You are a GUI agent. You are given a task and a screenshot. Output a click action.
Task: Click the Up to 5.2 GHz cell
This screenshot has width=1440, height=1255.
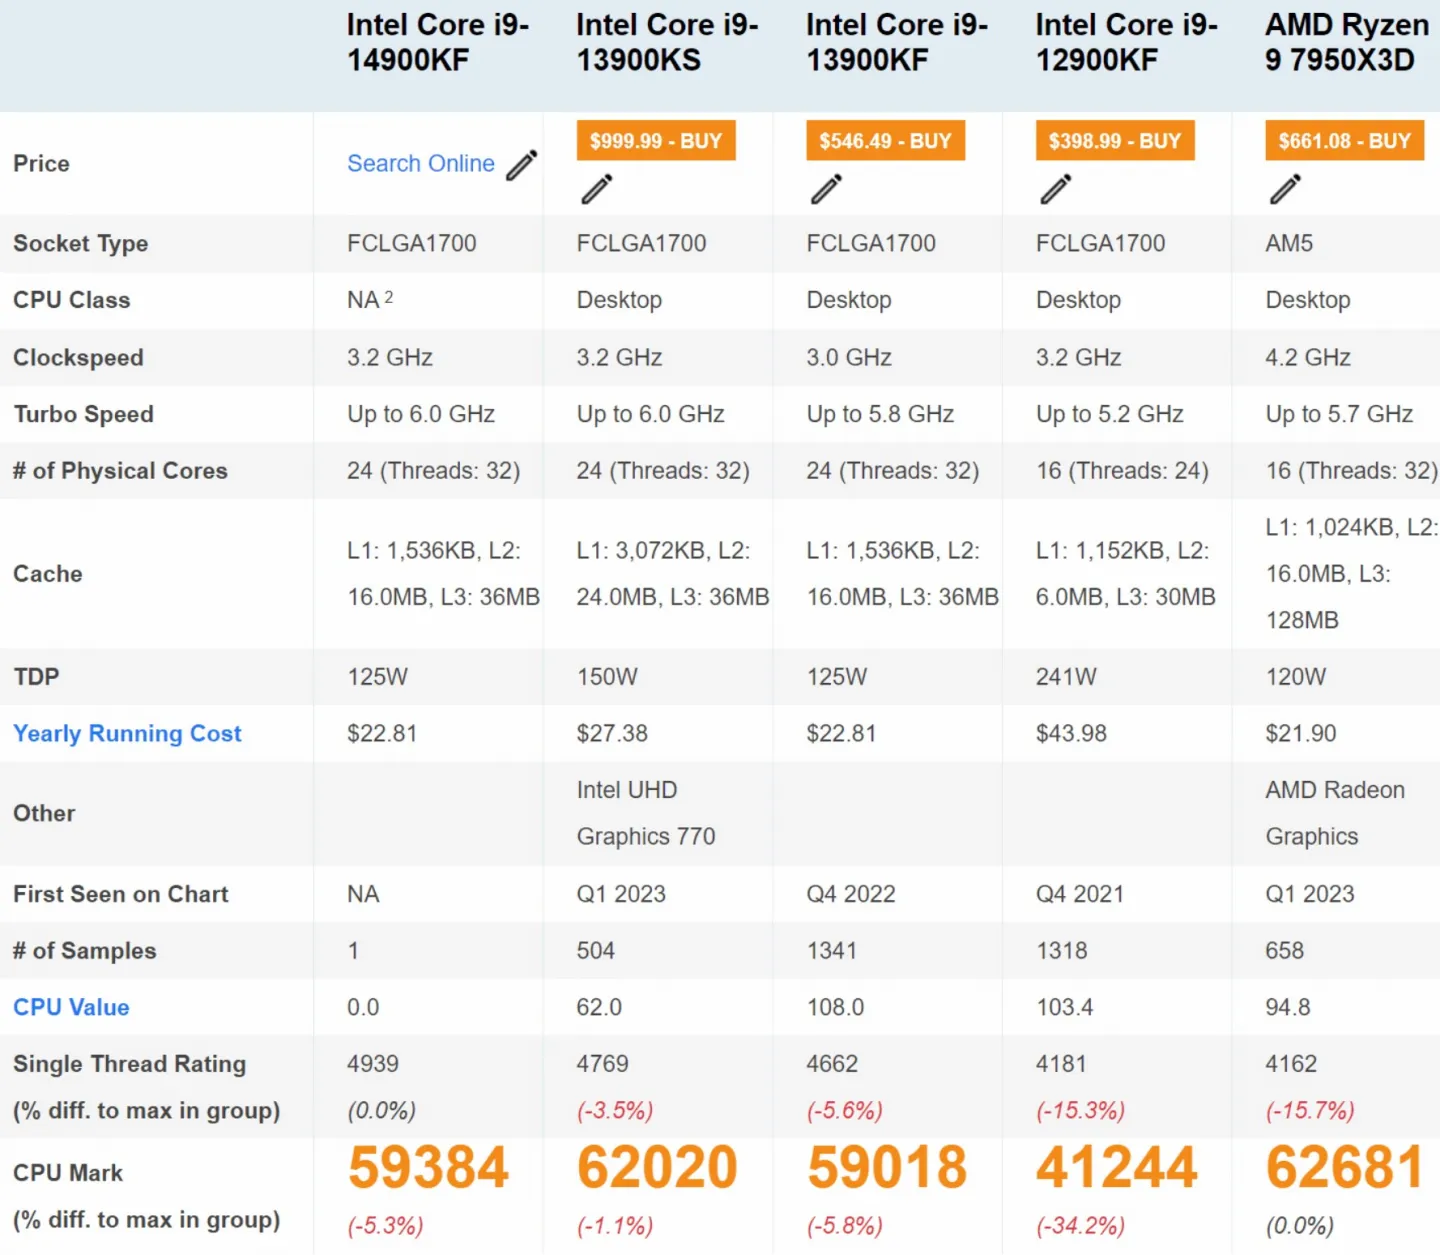[x=1110, y=414]
